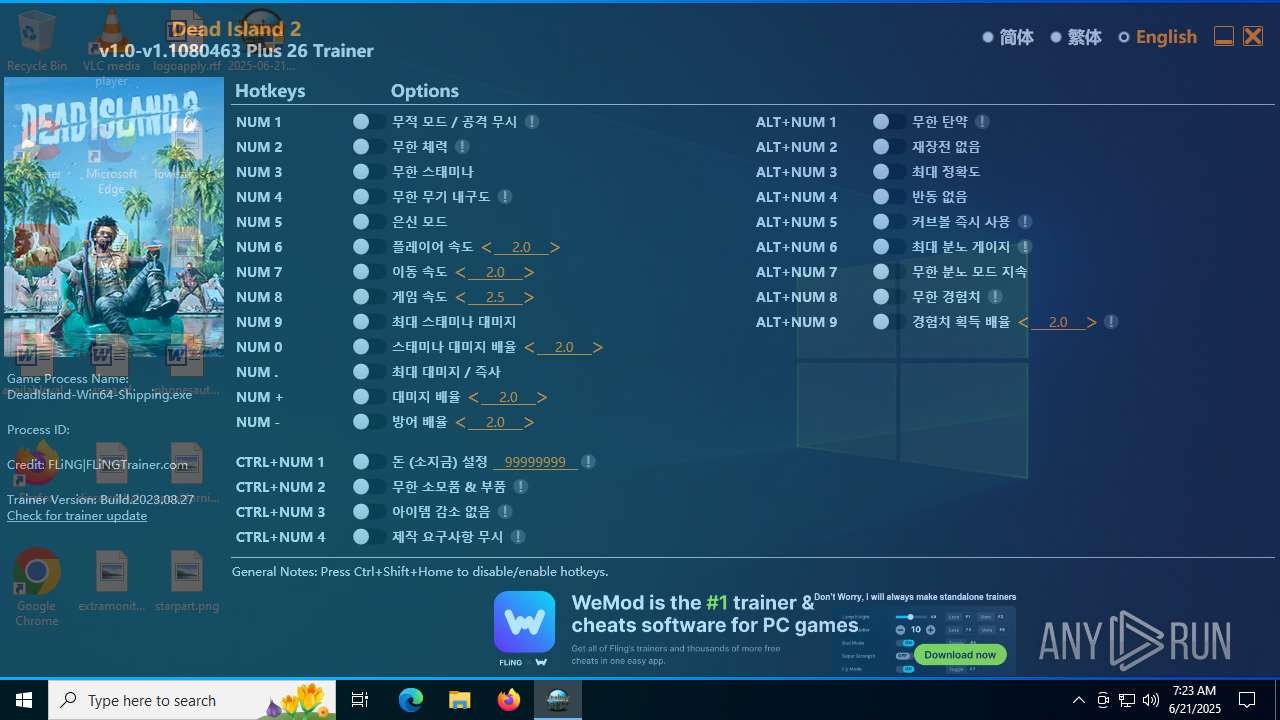Select 繁体 language option
Viewport: 1280px width, 720px height.
[1076, 37]
